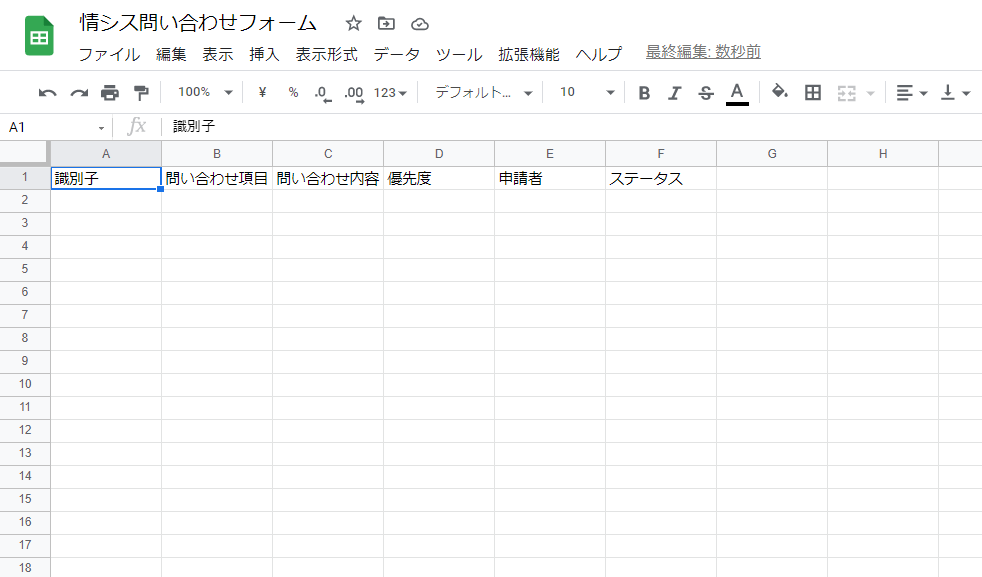Viewport: 982px width, 577px height.
Task: Undo the last edit
Action: (x=49, y=91)
